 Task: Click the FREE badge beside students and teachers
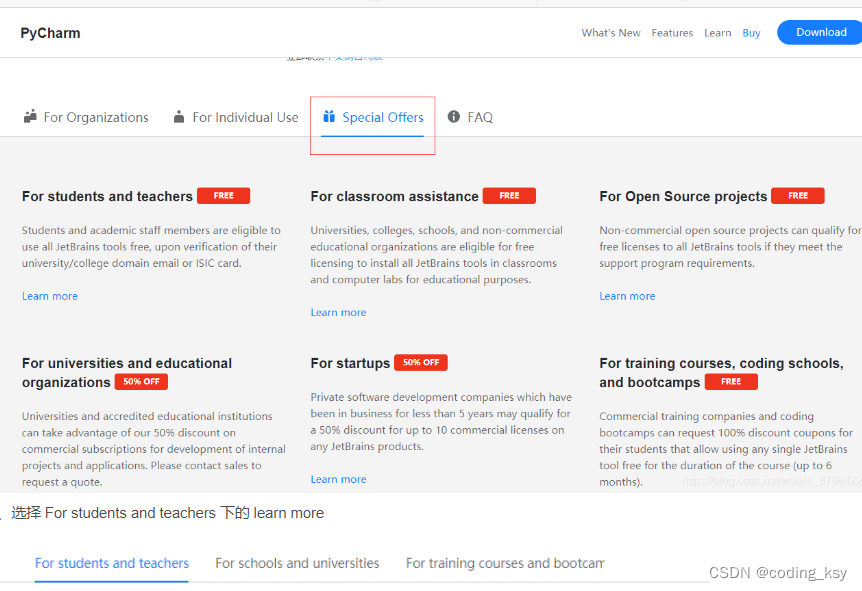[223, 196]
